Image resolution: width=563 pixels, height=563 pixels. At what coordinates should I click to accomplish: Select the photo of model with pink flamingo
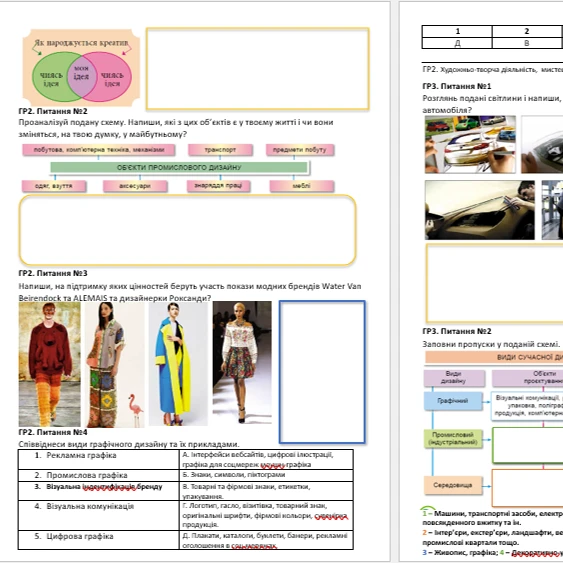pos(115,364)
